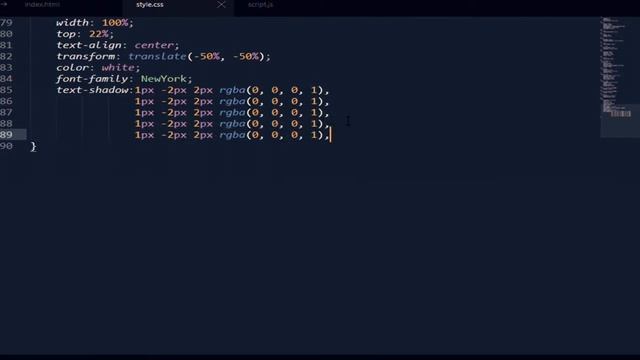Click the transform property name

(86, 56)
